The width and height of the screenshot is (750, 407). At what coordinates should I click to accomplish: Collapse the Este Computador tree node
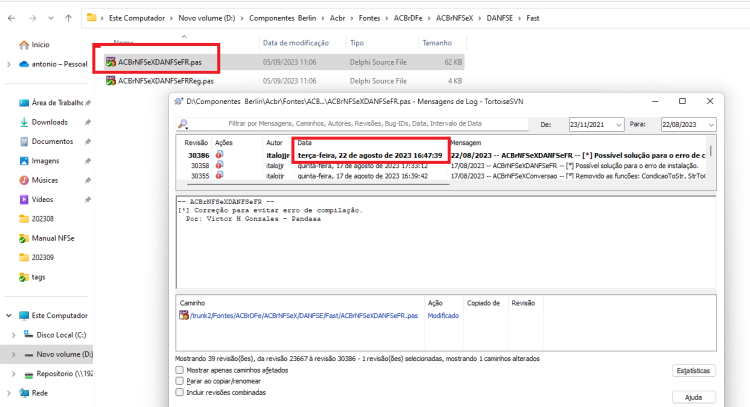coord(9,316)
